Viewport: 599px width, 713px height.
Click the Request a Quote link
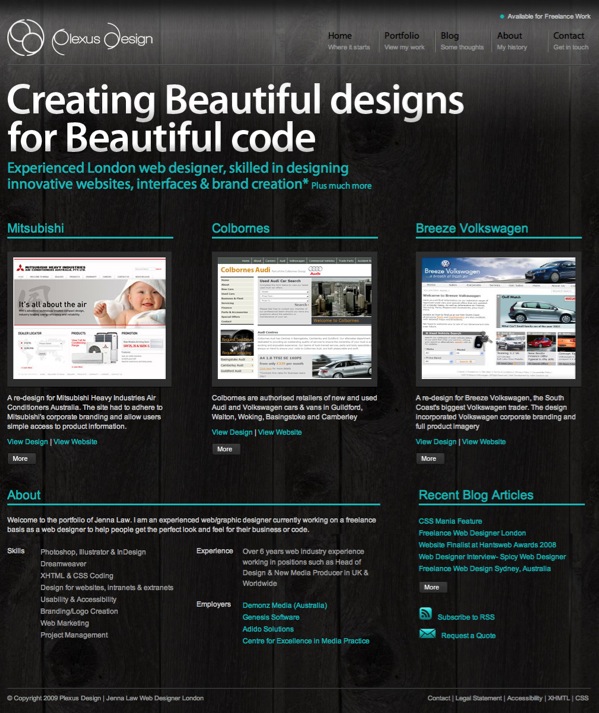(468, 636)
